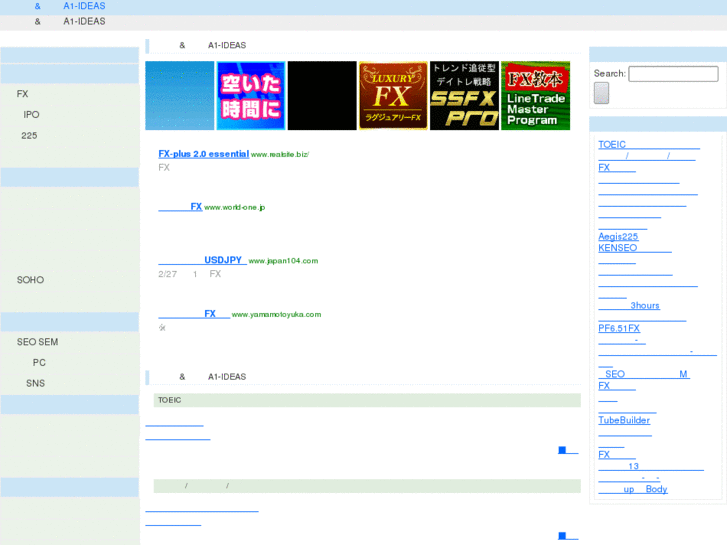
Task: Select FX in the left sidebar
Action: pyautogui.click(x=22, y=94)
